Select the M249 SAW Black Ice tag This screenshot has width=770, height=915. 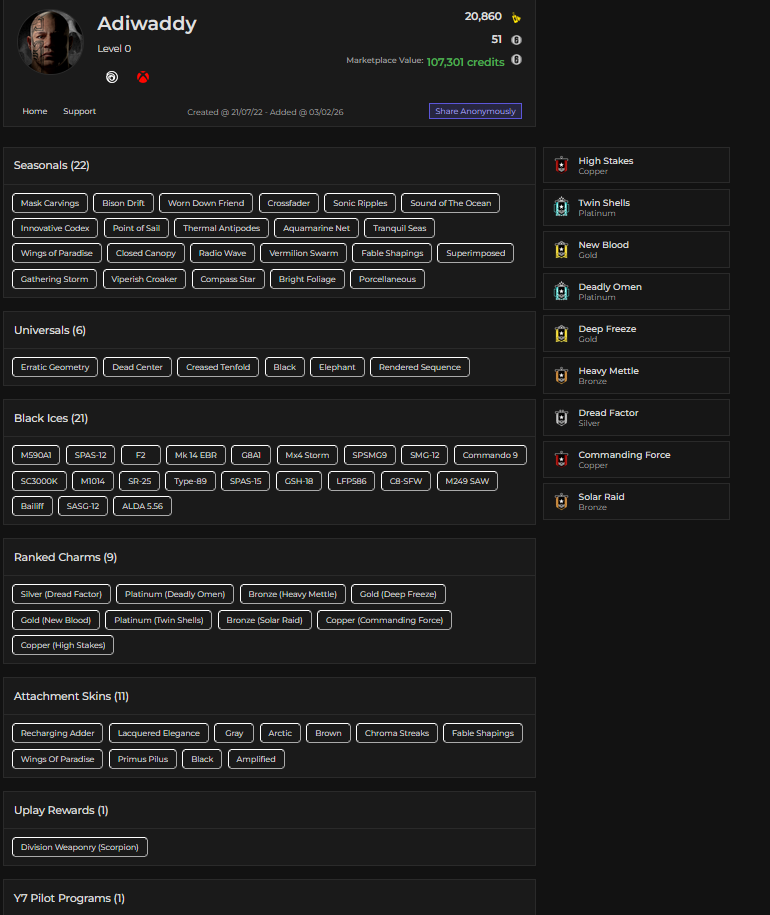click(467, 481)
